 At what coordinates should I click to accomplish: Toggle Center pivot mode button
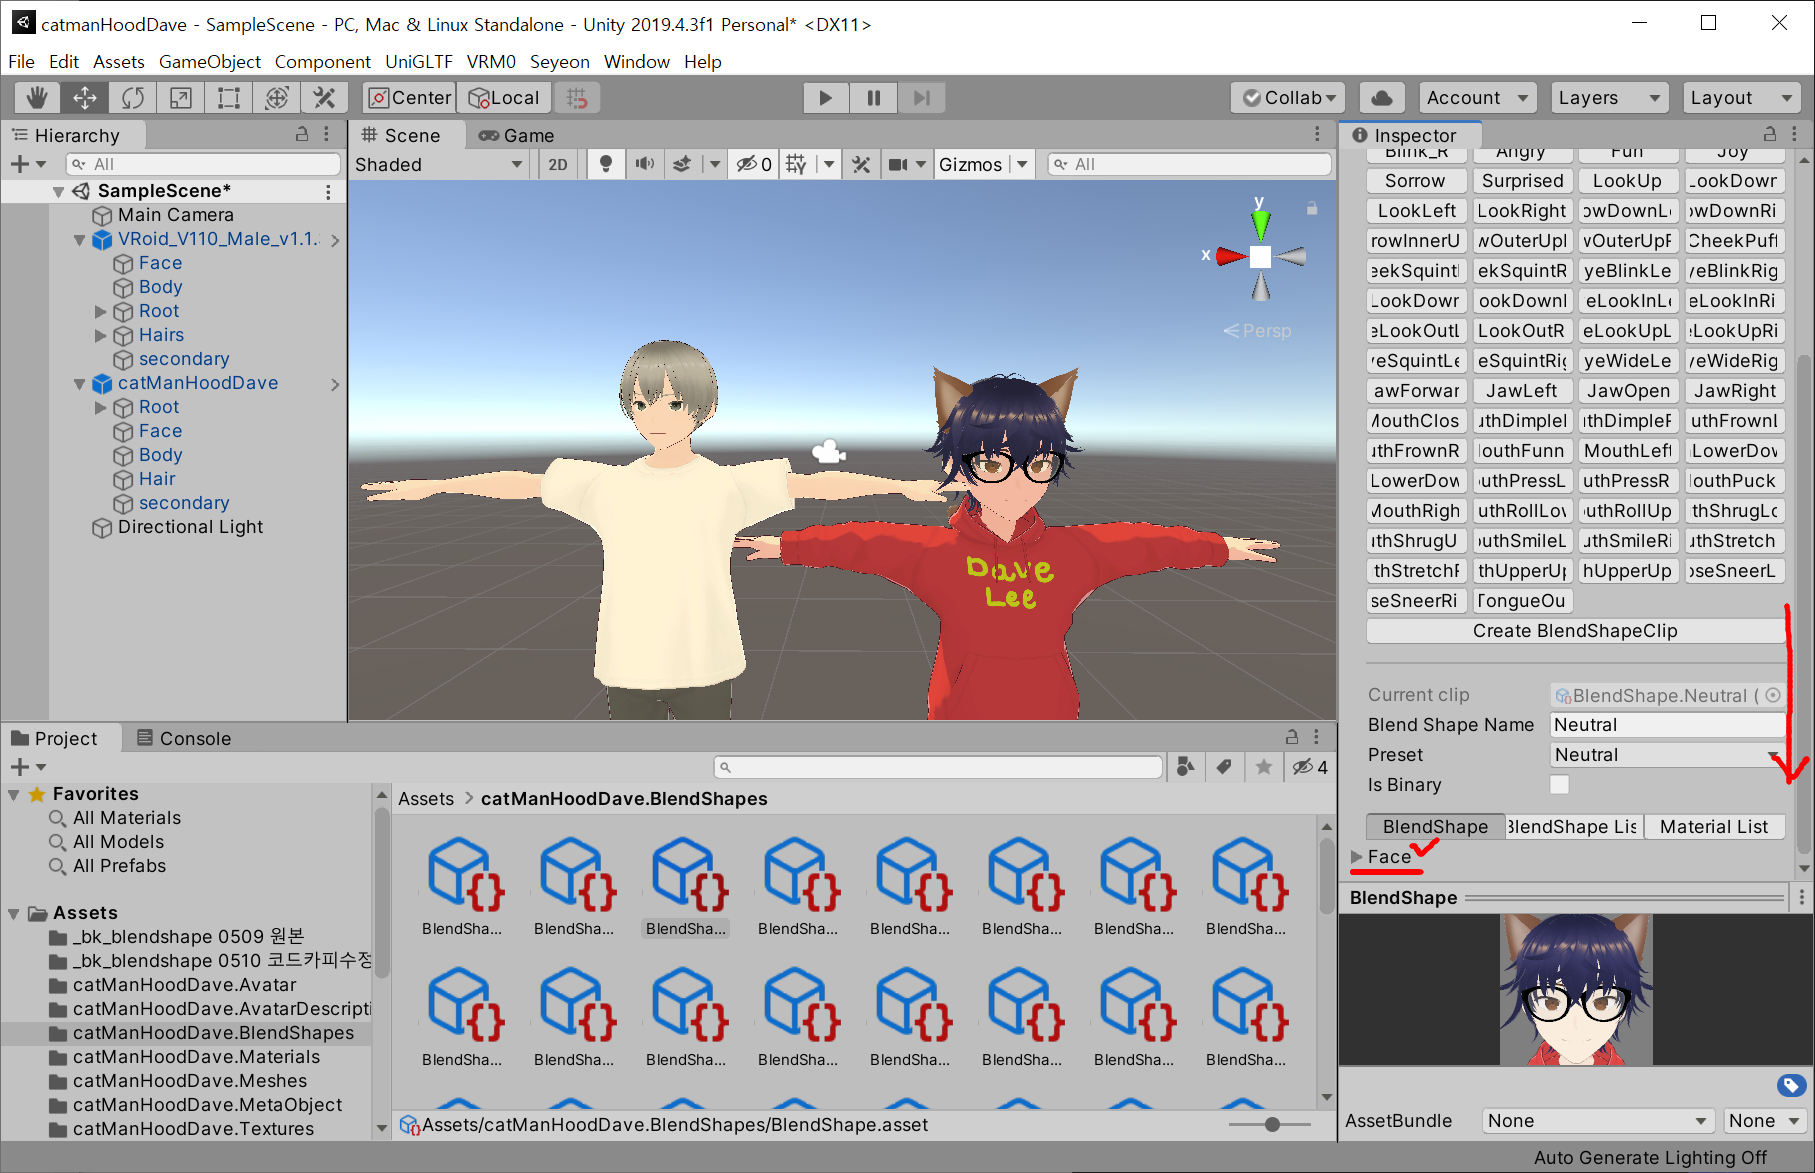pyautogui.click(x=410, y=98)
